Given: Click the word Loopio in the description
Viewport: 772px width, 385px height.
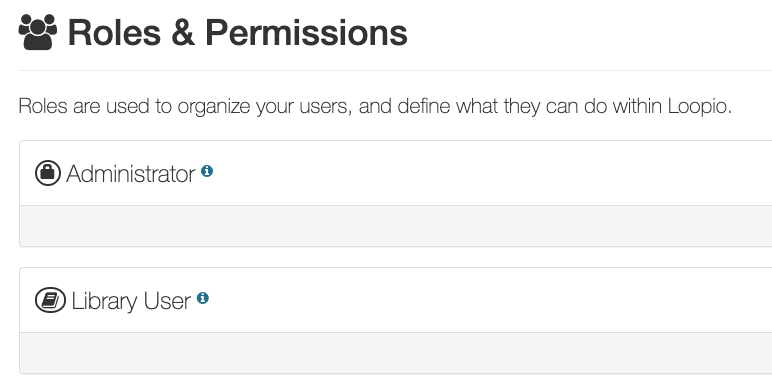Looking at the screenshot, I should [x=699, y=106].
